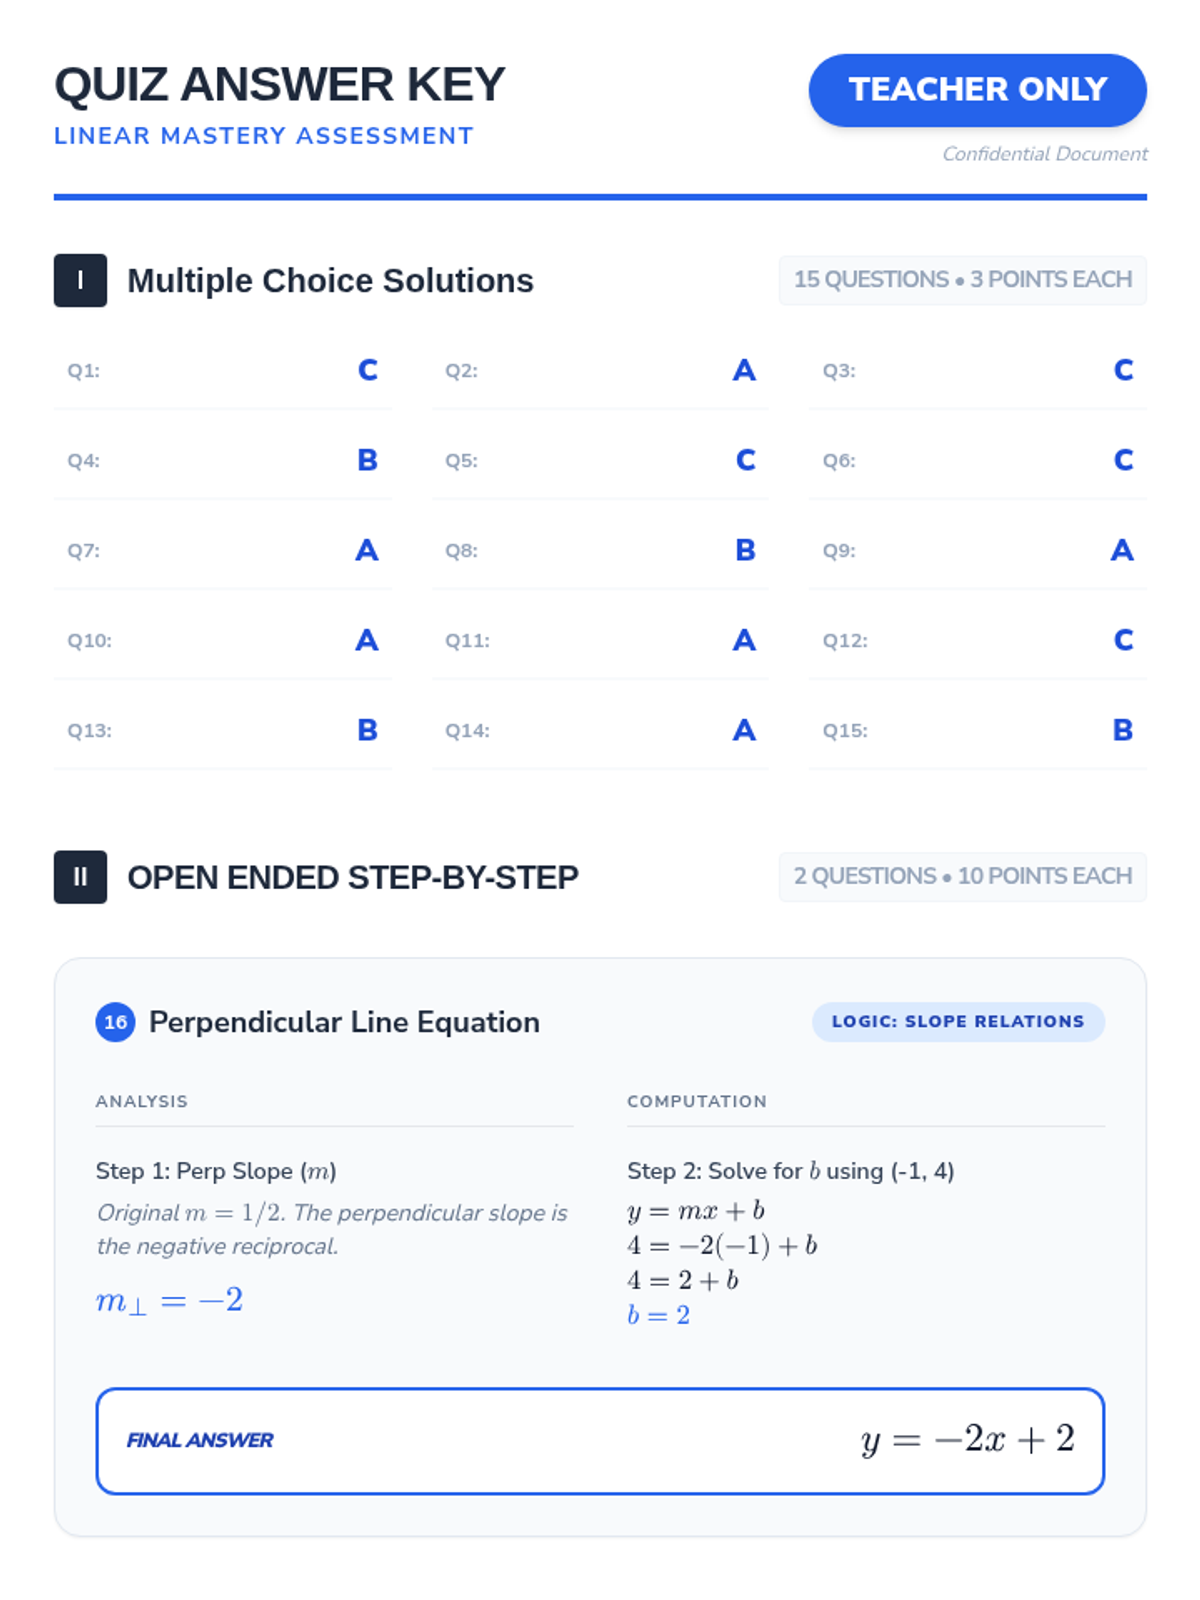Image resolution: width=1200 pixels, height=1600 pixels.
Task: Click the Q8 answer row
Action: [600, 551]
